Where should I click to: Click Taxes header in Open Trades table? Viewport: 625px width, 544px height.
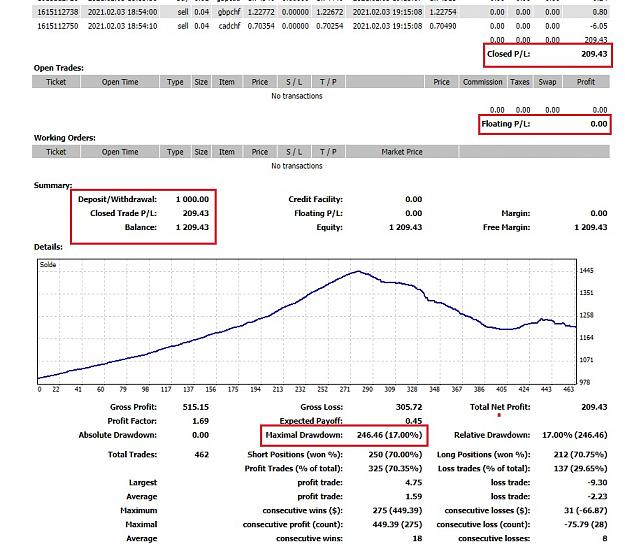pos(519,82)
